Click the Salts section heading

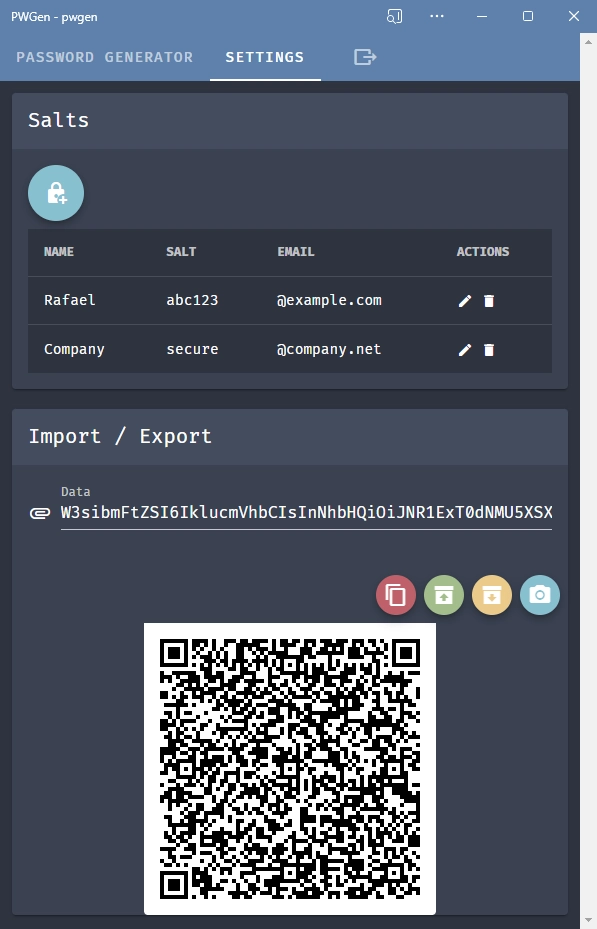pos(59,120)
